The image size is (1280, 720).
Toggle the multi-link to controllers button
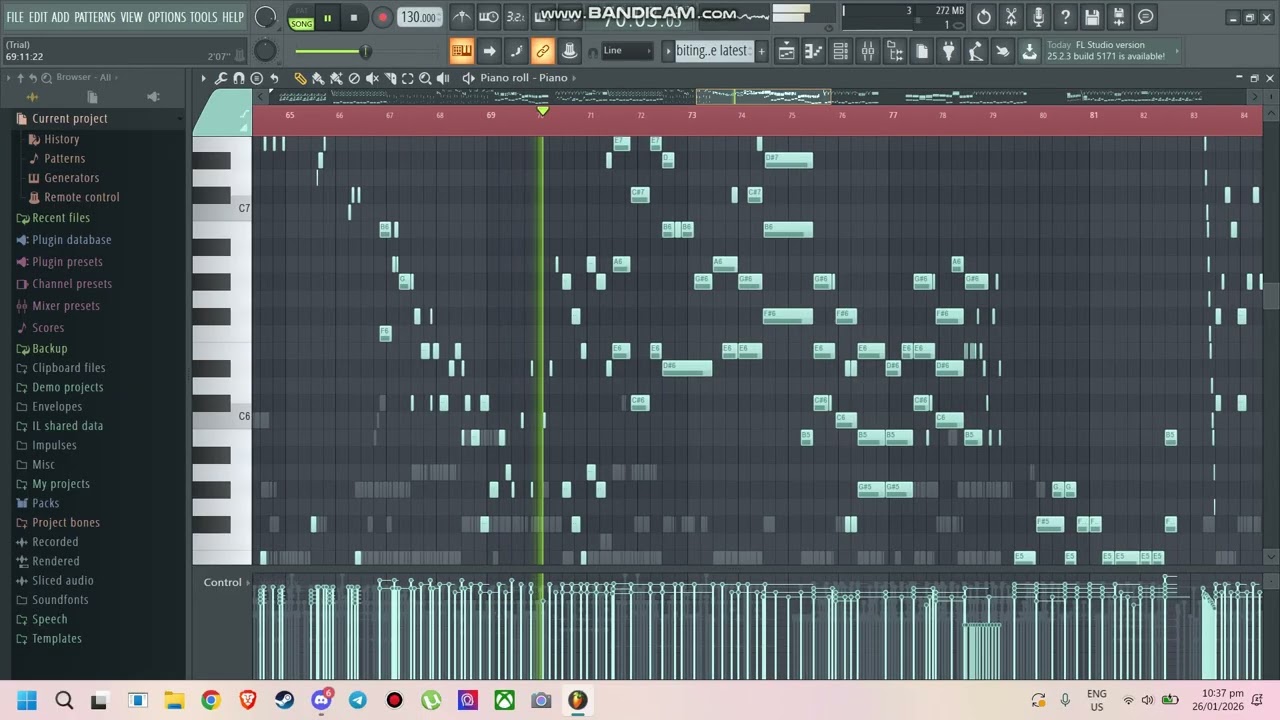pos(542,51)
